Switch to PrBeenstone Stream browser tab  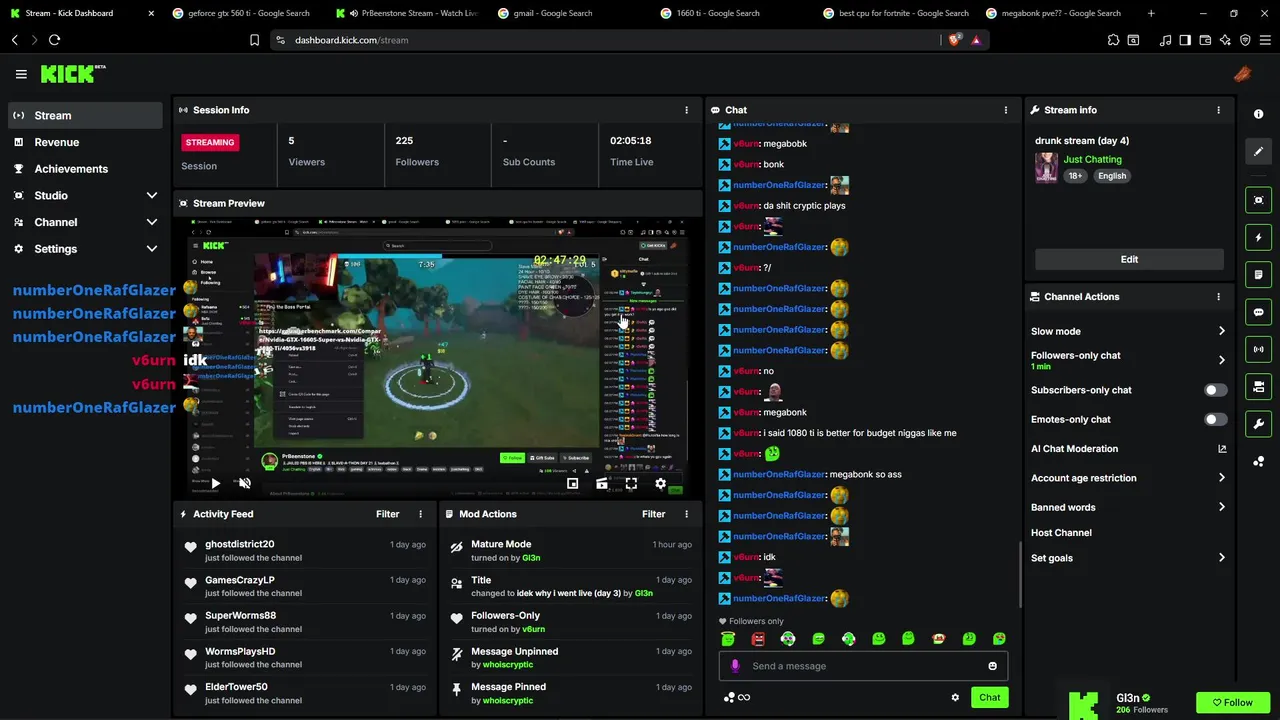coord(408,13)
